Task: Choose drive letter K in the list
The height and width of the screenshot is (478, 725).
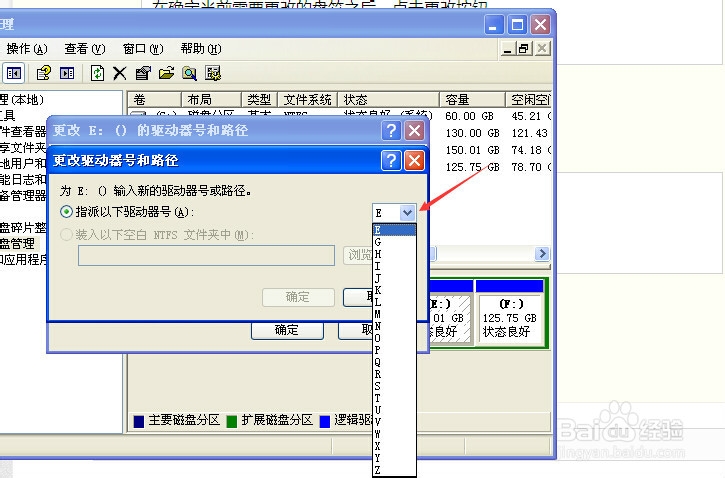Action: click(394, 290)
